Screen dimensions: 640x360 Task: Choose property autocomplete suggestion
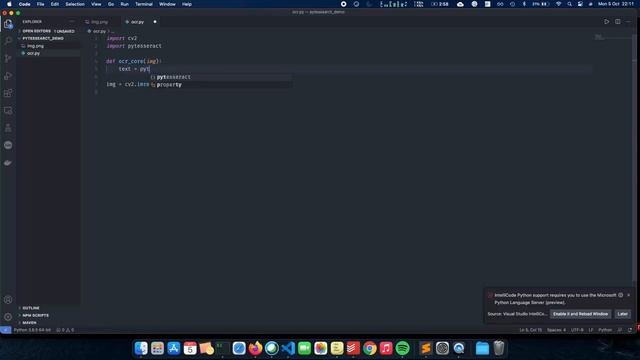(220, 84)
